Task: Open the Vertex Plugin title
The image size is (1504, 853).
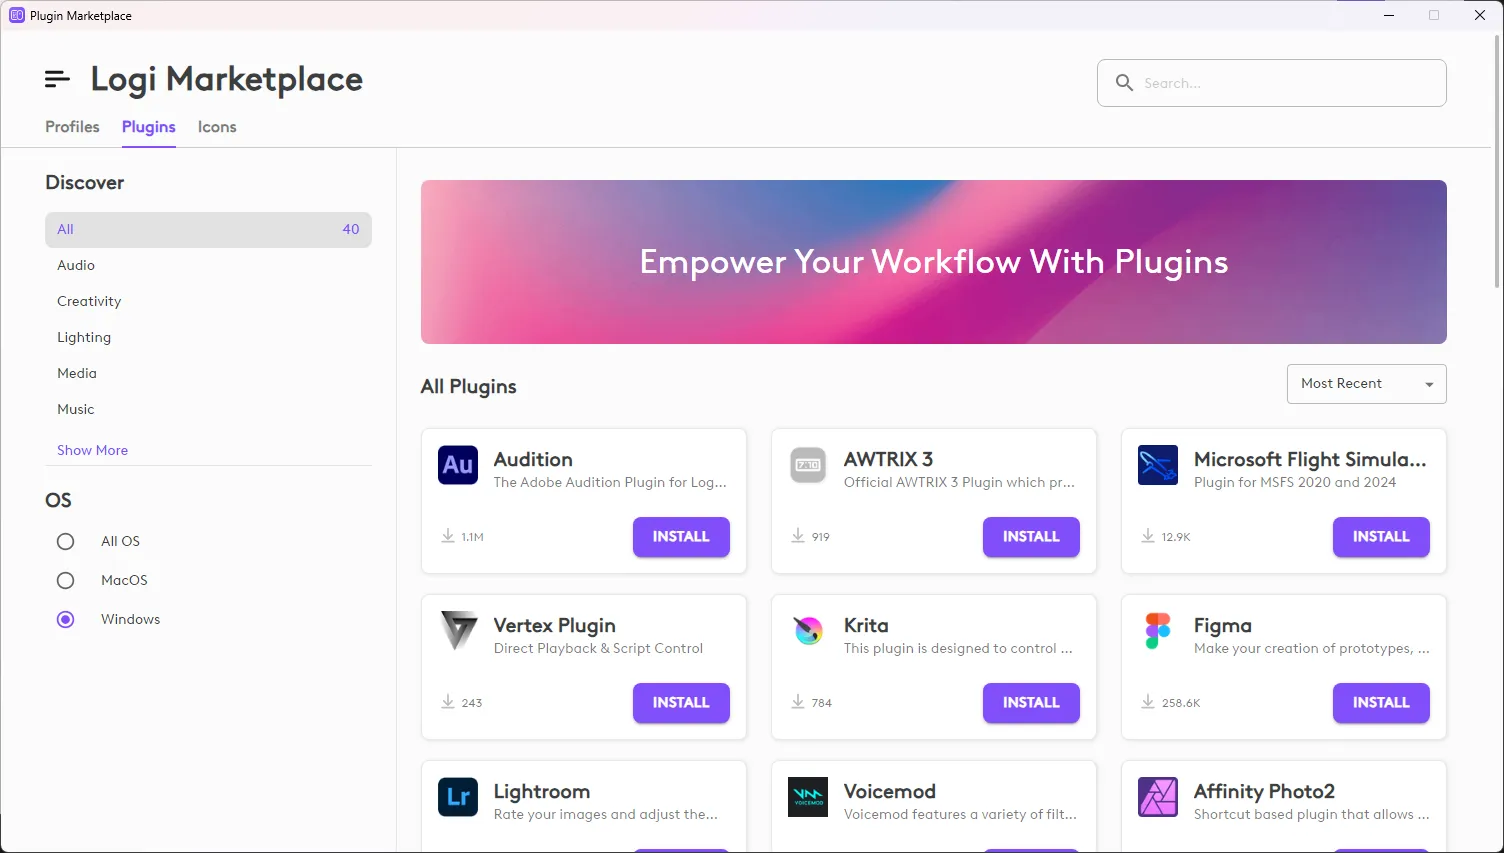Action: pyautogui.click(x=554, y=625)
